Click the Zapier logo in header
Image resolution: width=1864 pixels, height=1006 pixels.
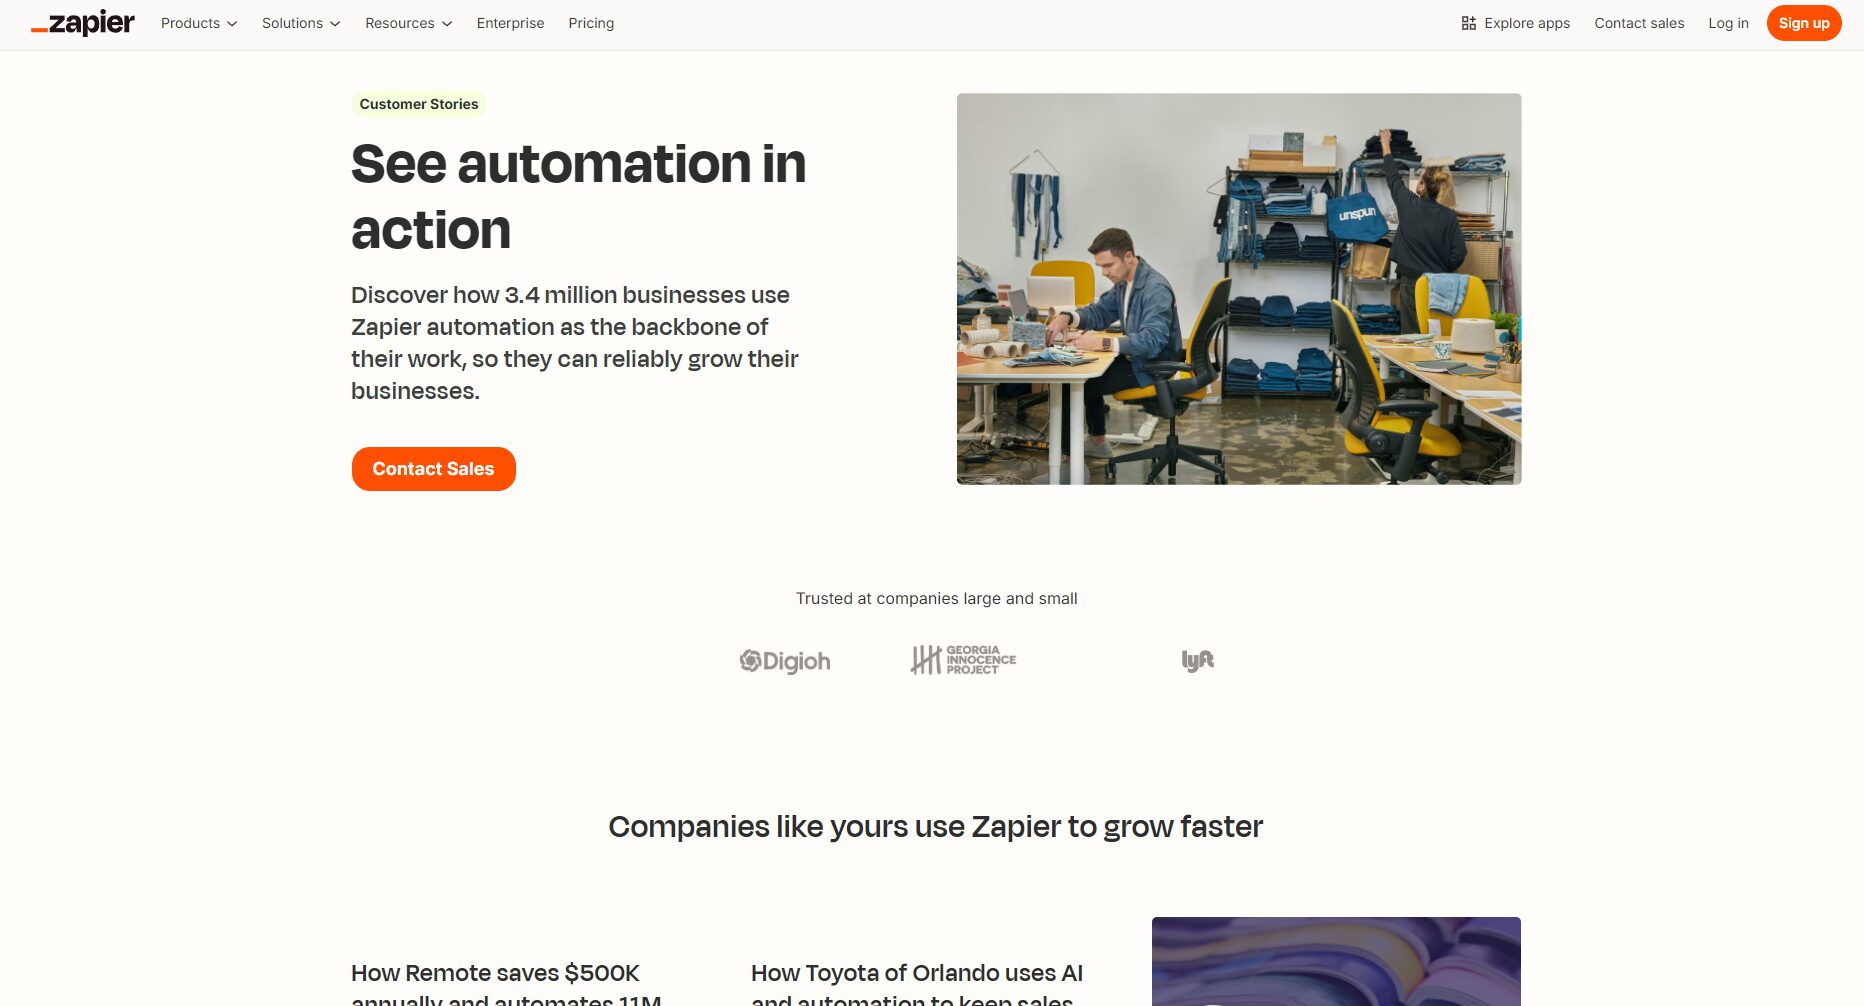(83, 23)
